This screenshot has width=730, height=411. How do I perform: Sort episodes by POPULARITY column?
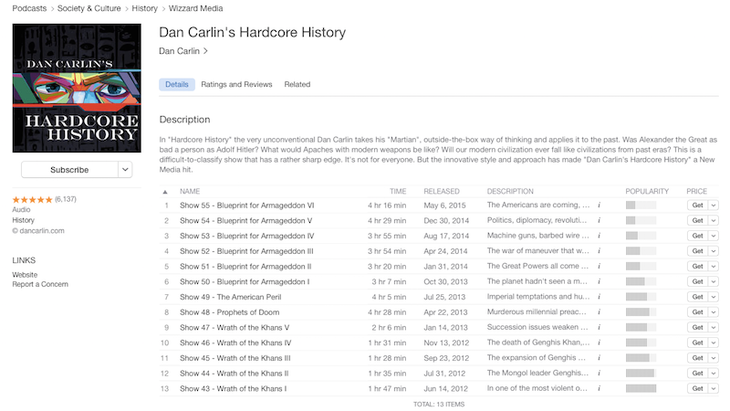point(647,191)
